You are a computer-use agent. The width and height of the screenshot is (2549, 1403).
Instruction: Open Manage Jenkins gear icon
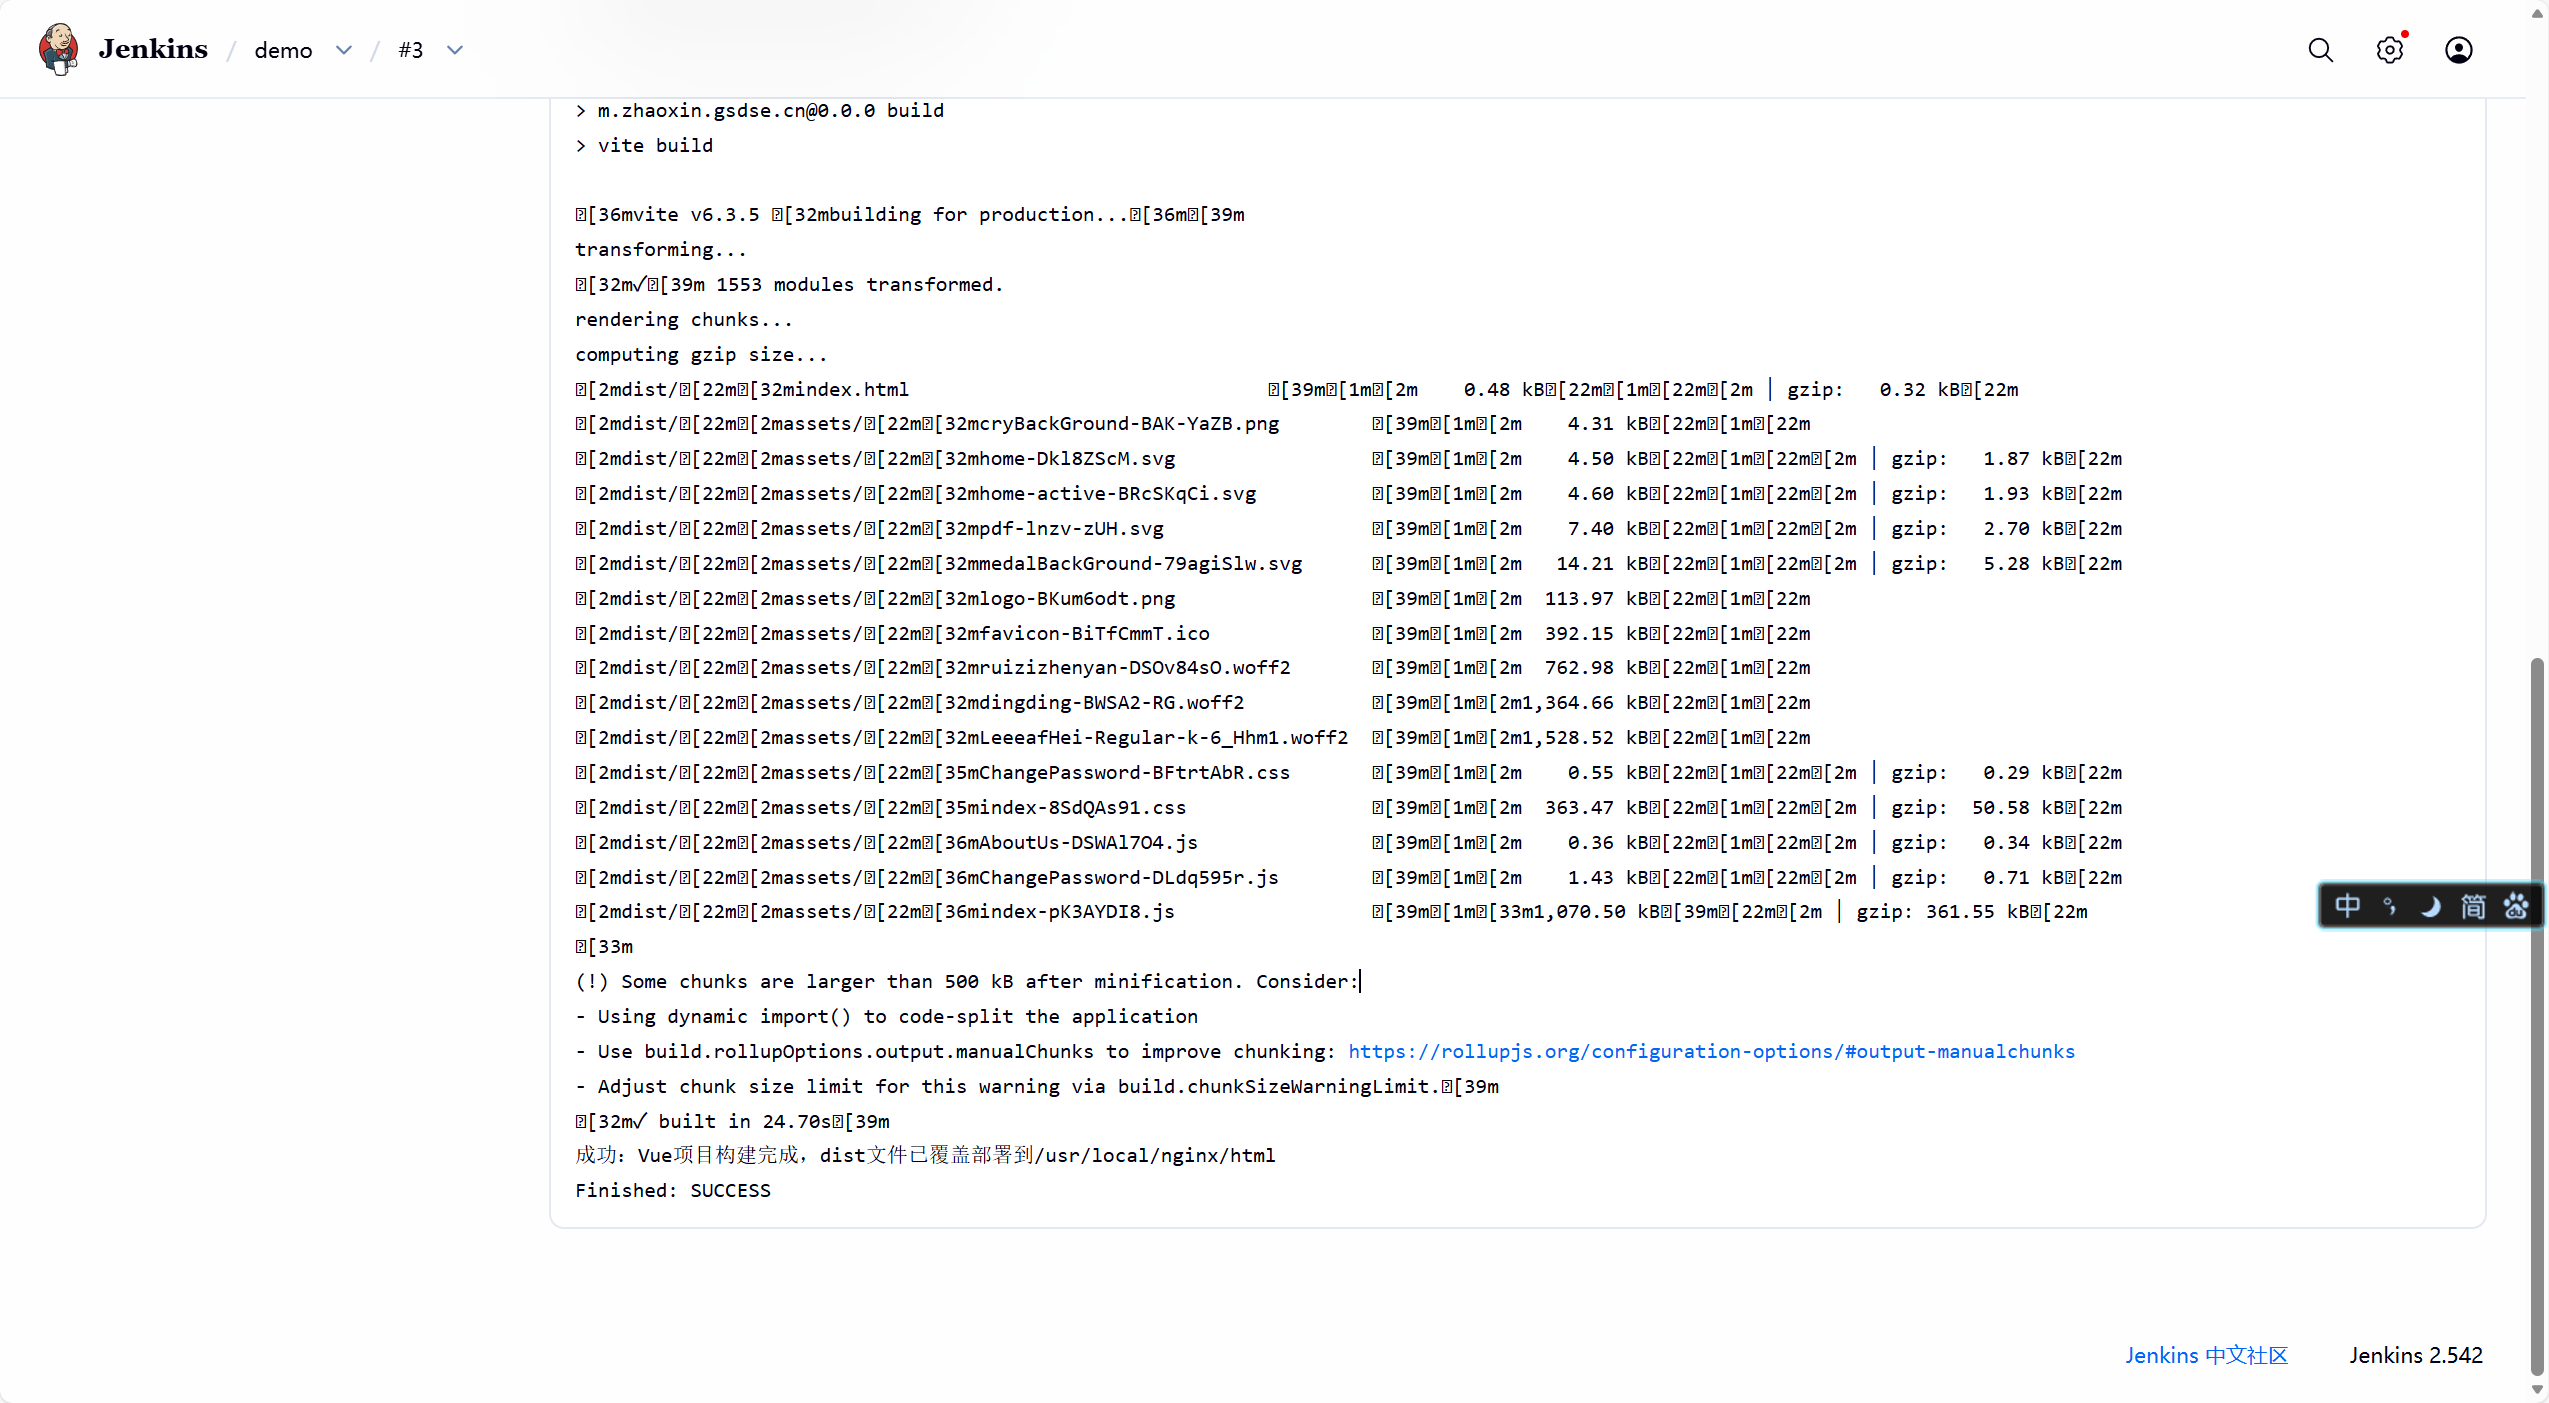pos(2389,50)
